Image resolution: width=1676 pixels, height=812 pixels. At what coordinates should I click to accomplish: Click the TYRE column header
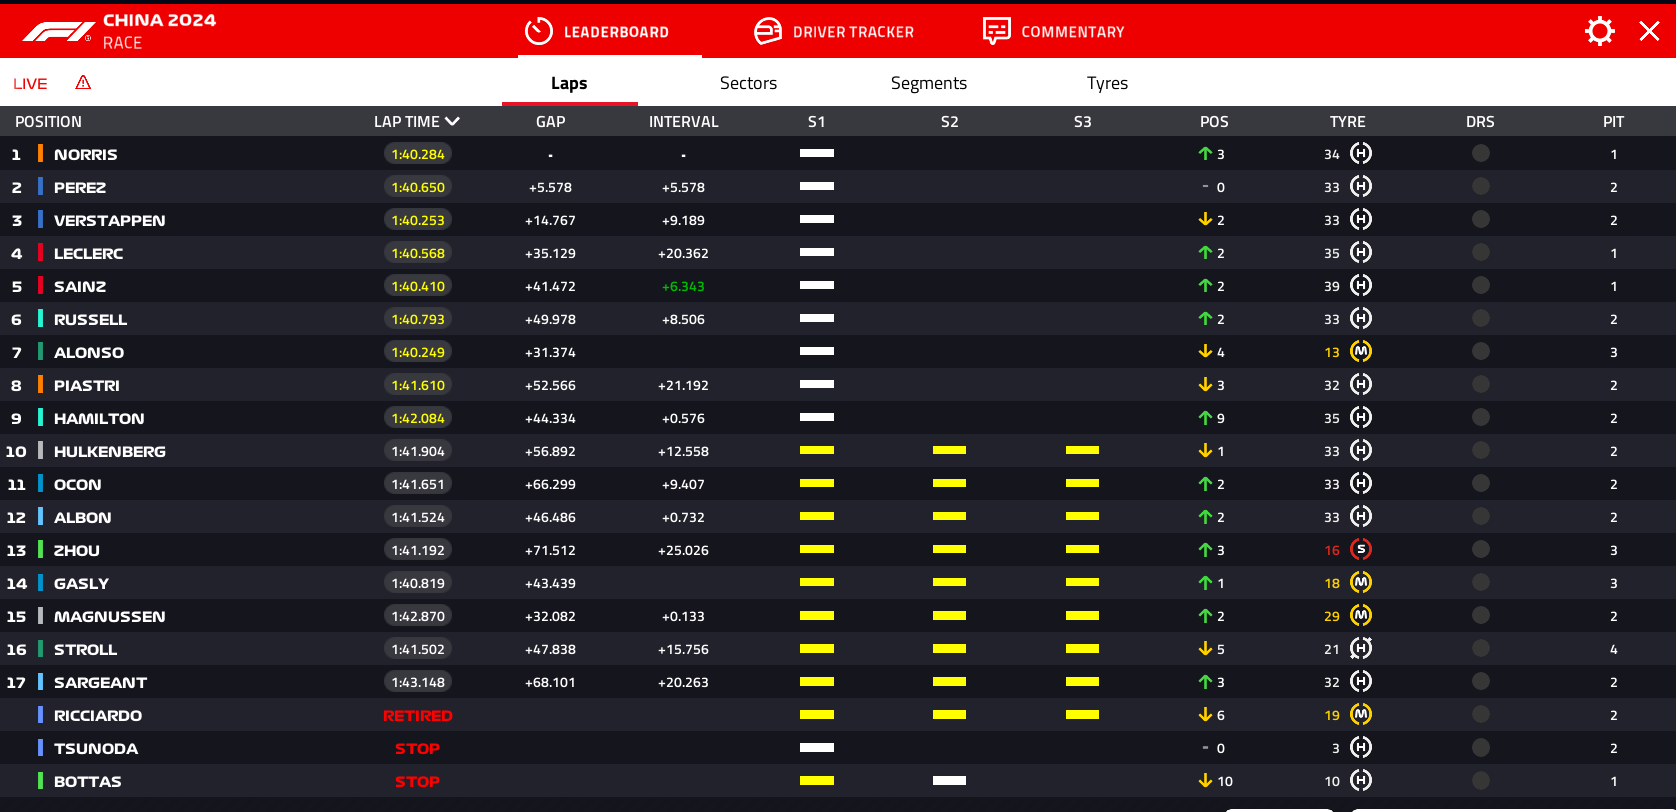[1347, 121]
